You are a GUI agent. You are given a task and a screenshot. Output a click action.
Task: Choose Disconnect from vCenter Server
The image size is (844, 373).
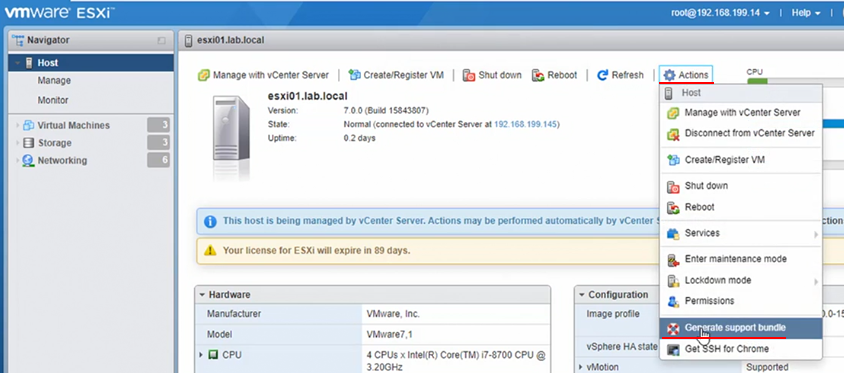tap(741, 133)
